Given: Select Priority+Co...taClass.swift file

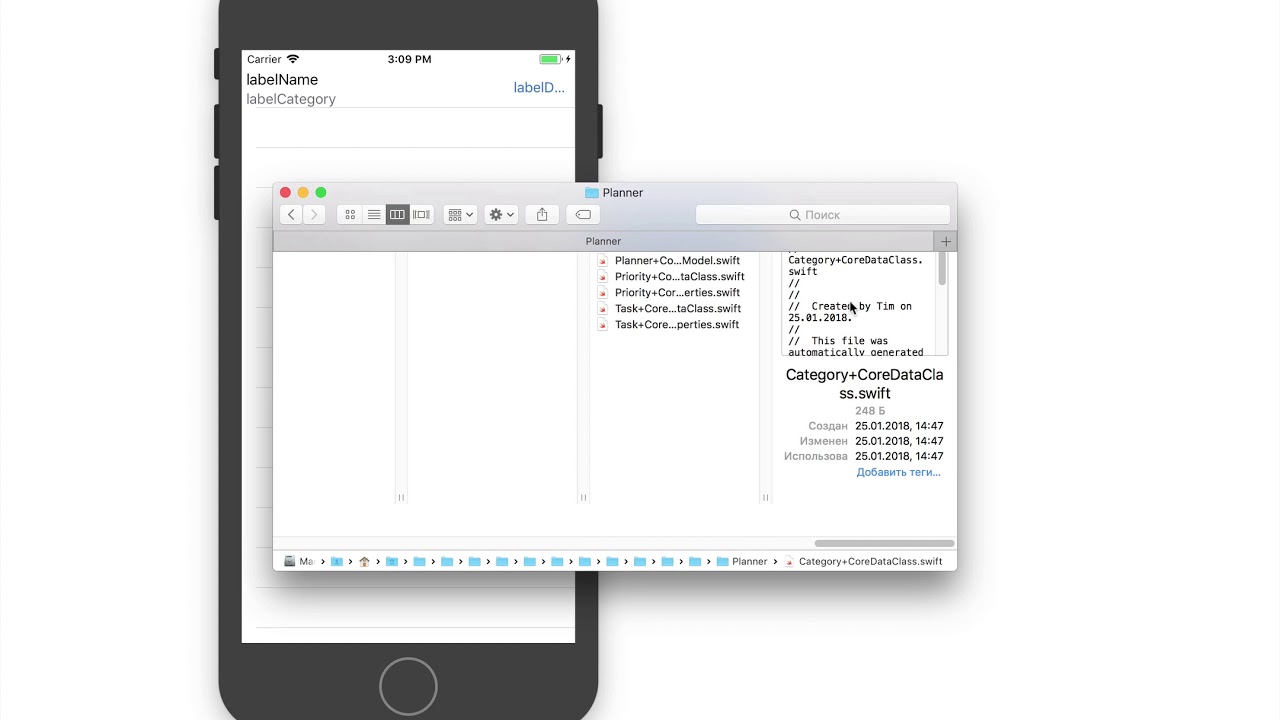Looking at the screenshot, I should pos(679,276).
